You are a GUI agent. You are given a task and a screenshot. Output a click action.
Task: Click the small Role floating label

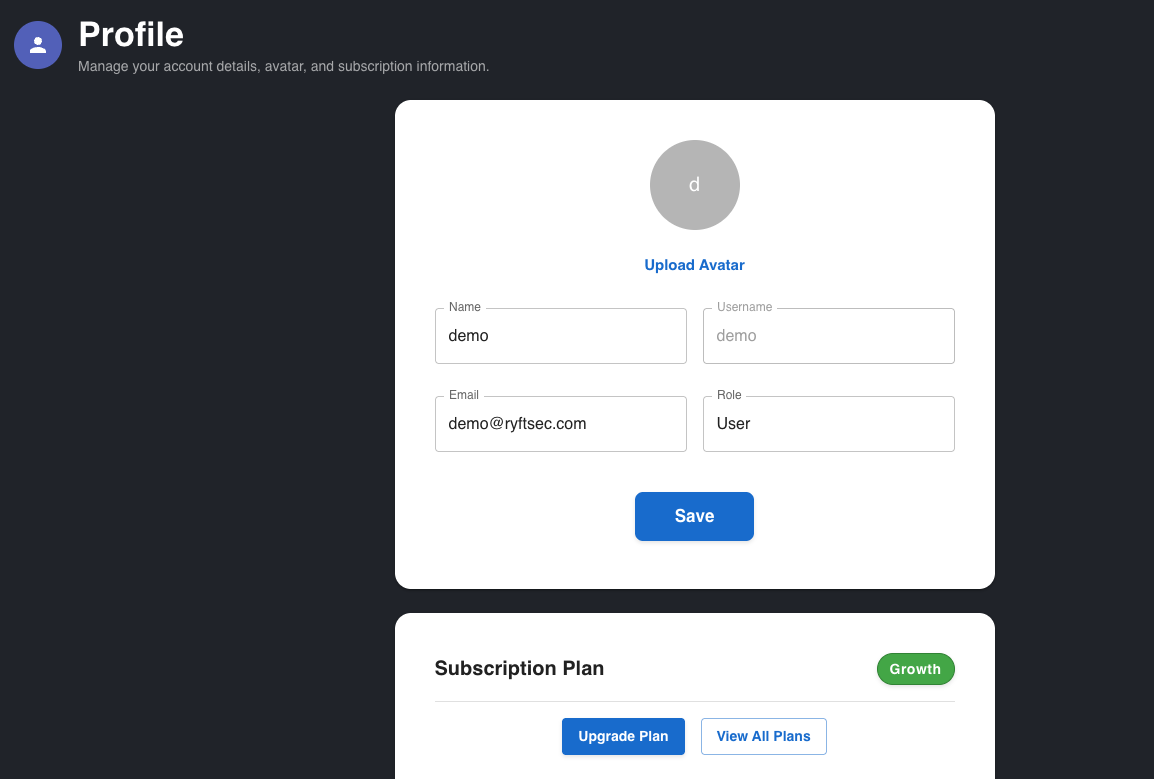pos(729,395)
